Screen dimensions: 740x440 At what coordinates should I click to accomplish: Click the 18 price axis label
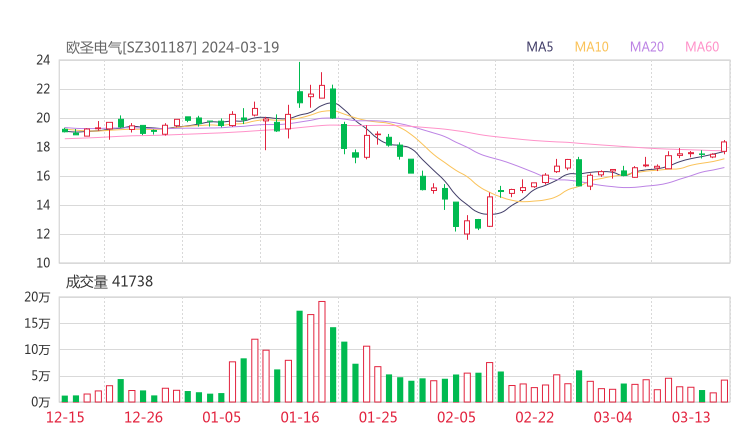point(43,147)
